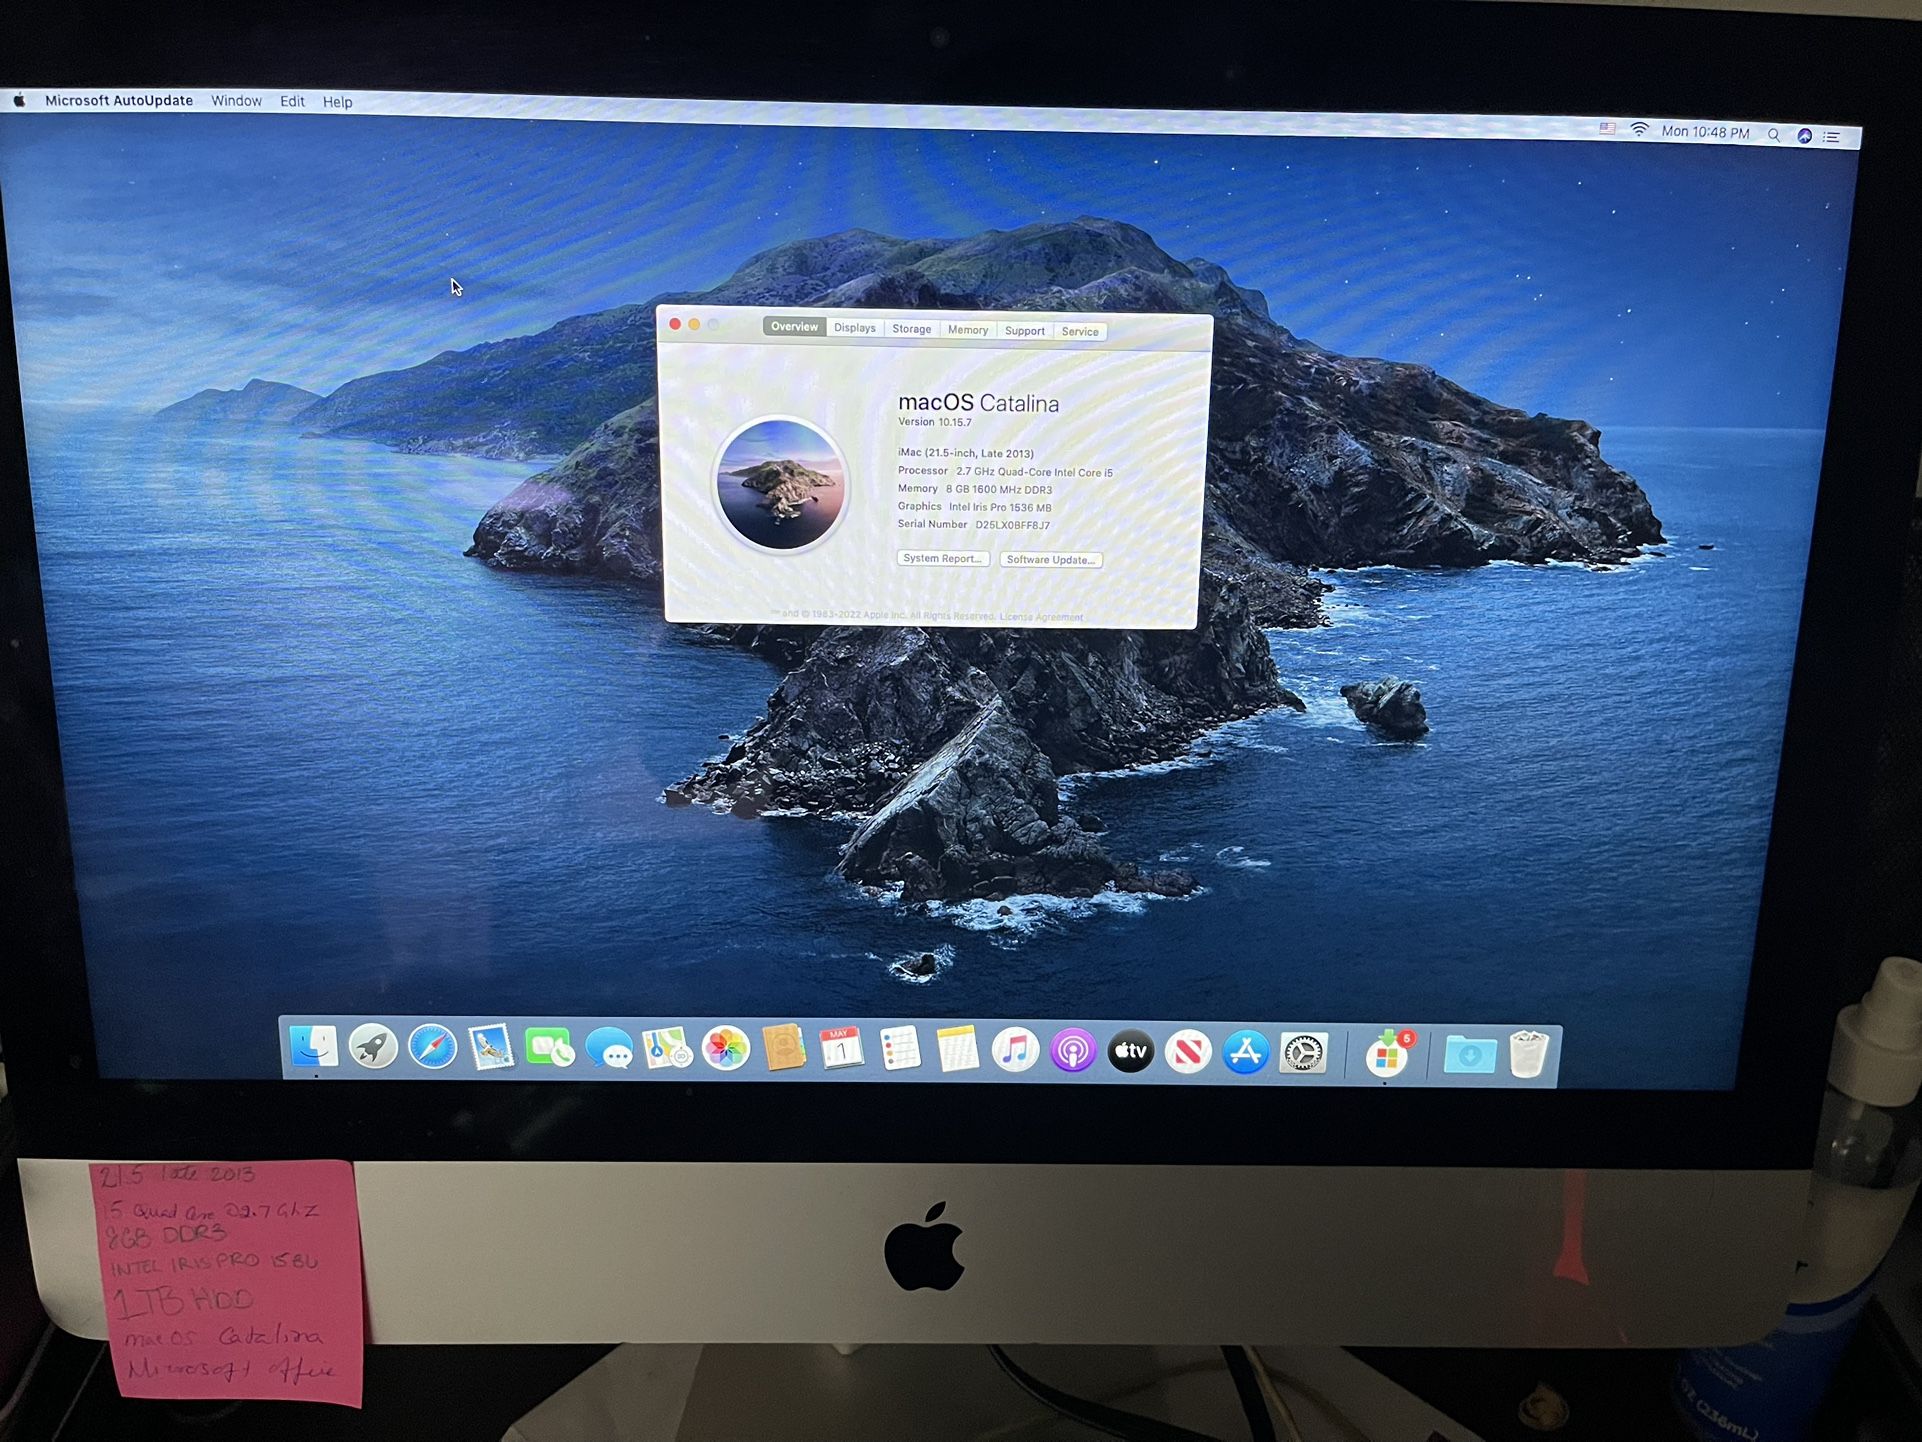Open News from the Dock

1188,1053
